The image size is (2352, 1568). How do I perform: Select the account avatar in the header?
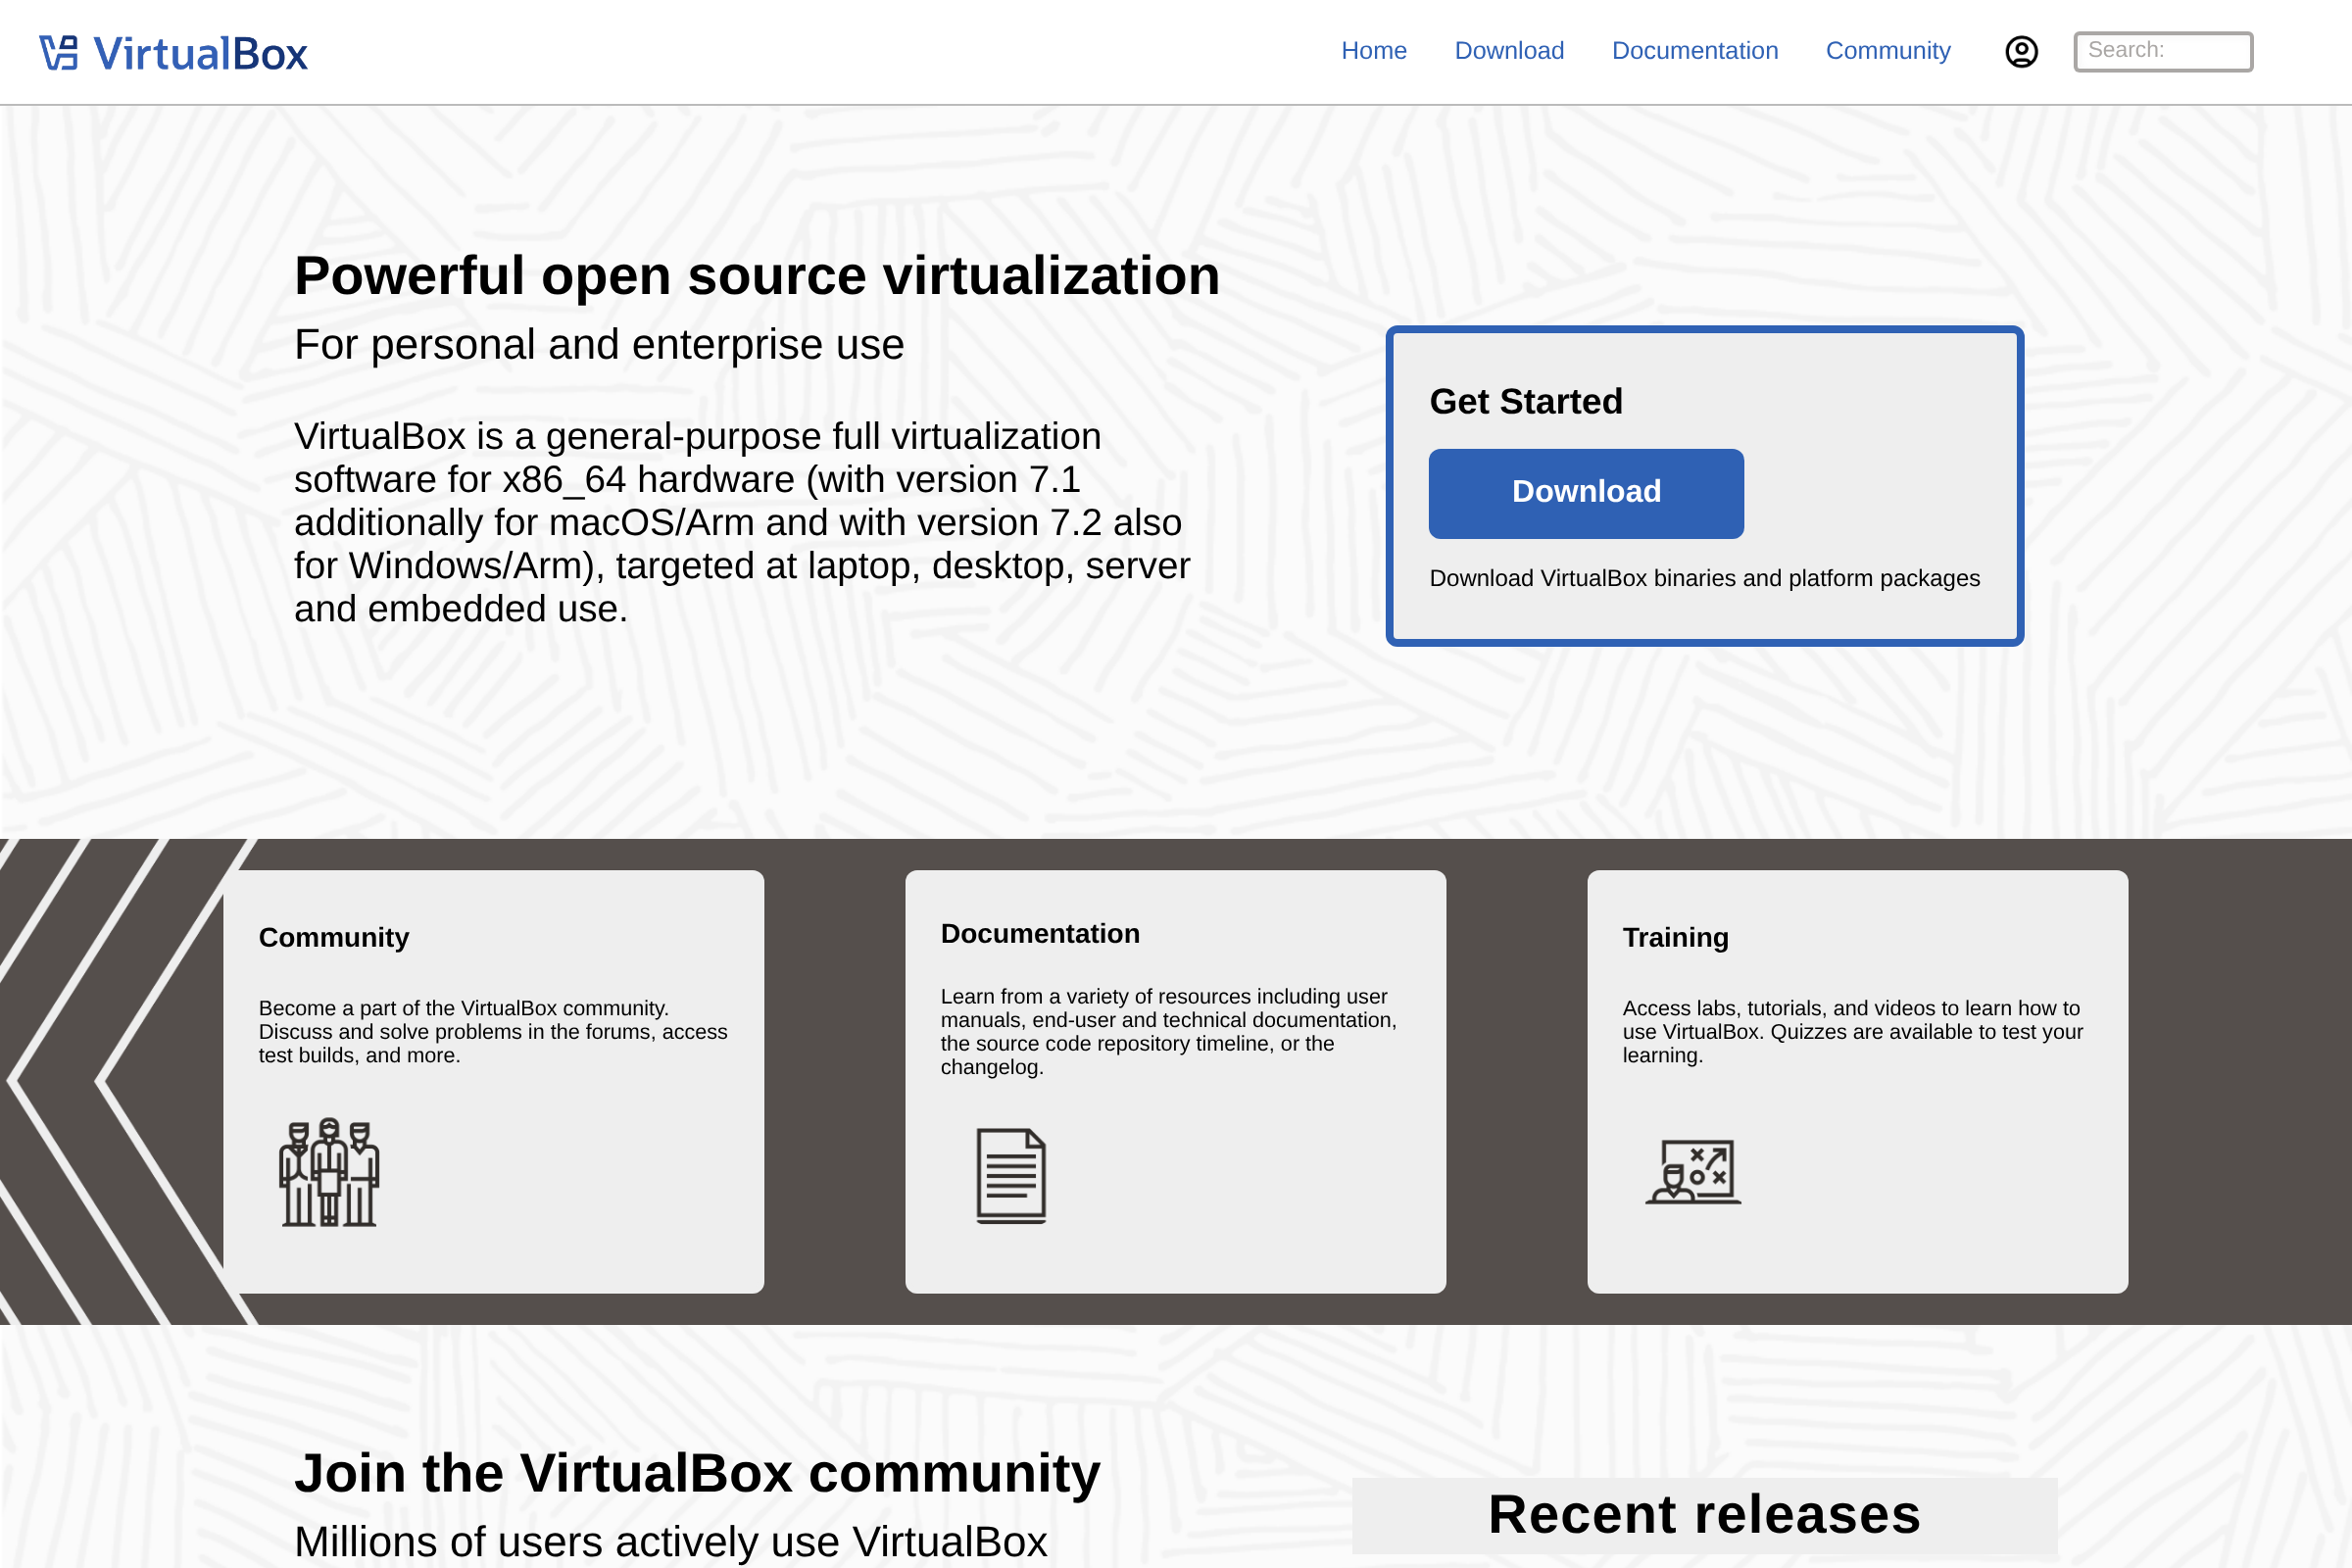click(x=2021, y=51)
